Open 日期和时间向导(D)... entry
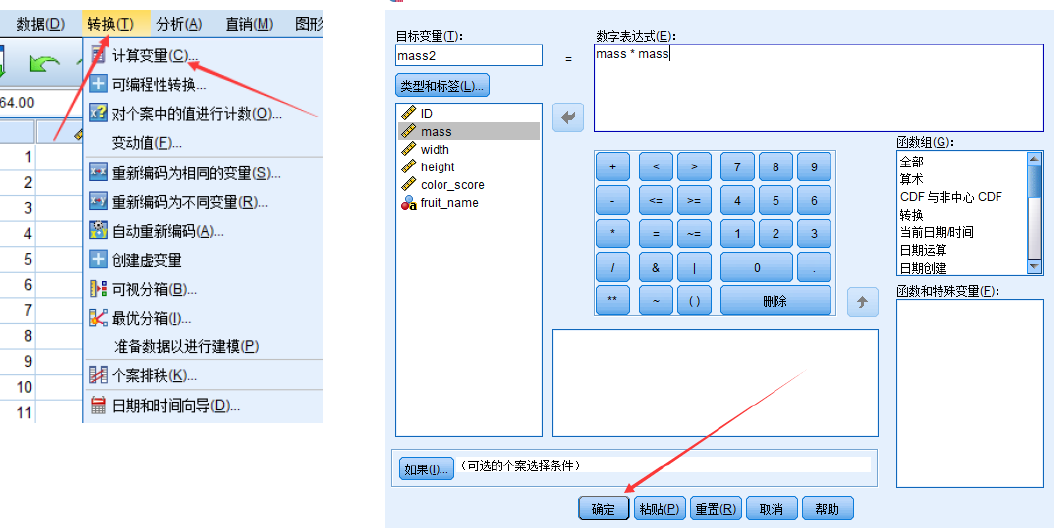This screenshot has width=1056, height=529. pyautogui.click(x=176, y=406)
